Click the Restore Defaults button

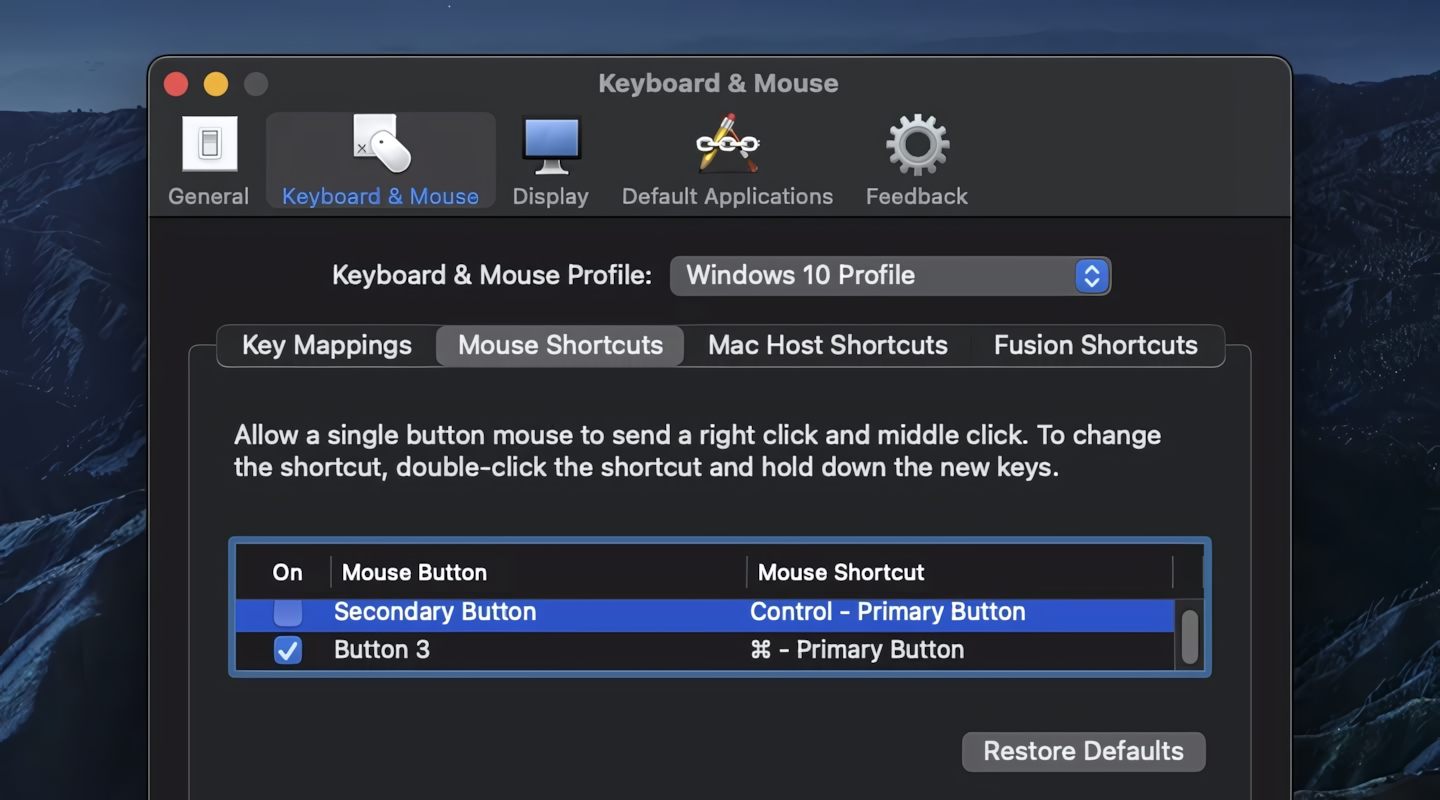(x=1083, y=752)
